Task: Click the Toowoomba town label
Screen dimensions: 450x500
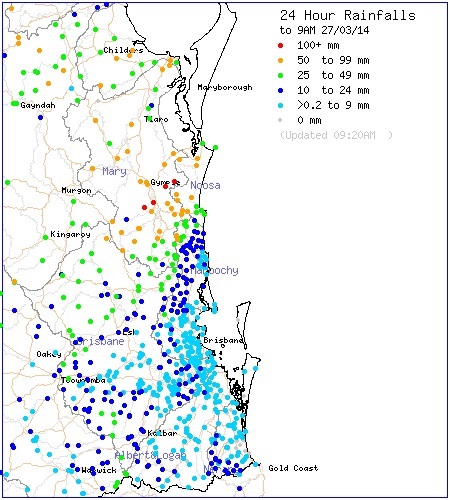Action: [83, 380]
